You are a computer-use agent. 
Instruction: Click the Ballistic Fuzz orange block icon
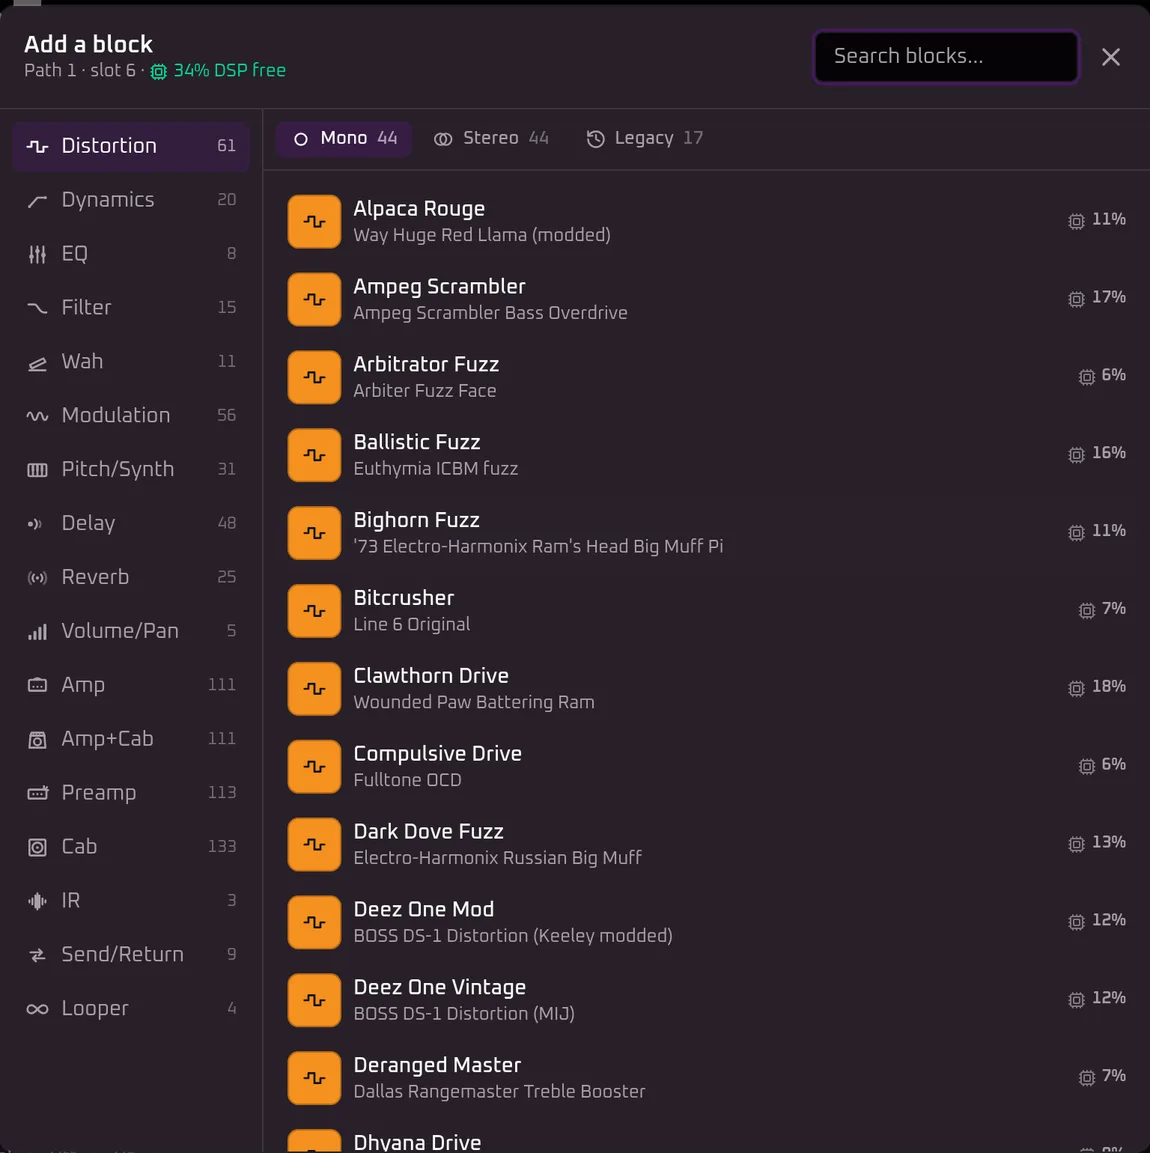click(314, 455)
